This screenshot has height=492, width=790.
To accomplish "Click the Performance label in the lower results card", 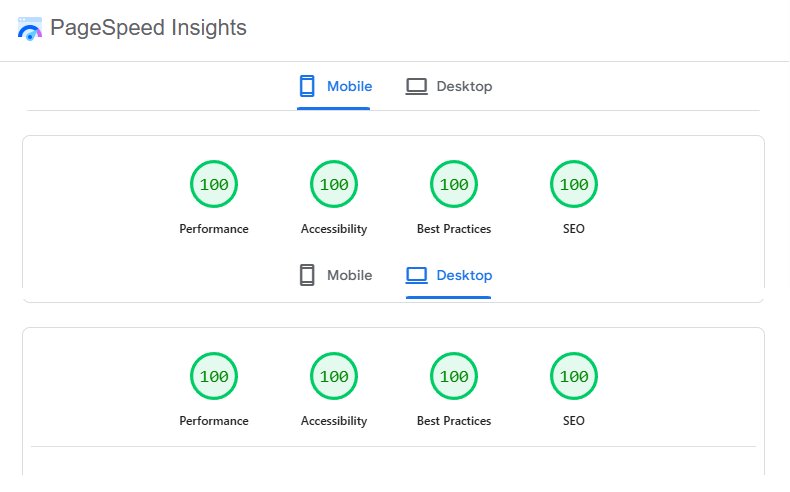I will (x=214, y=421).
